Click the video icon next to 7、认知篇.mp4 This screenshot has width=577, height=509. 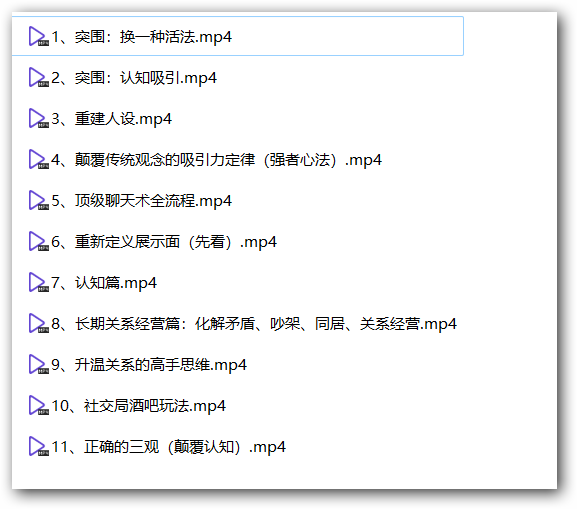39,283
